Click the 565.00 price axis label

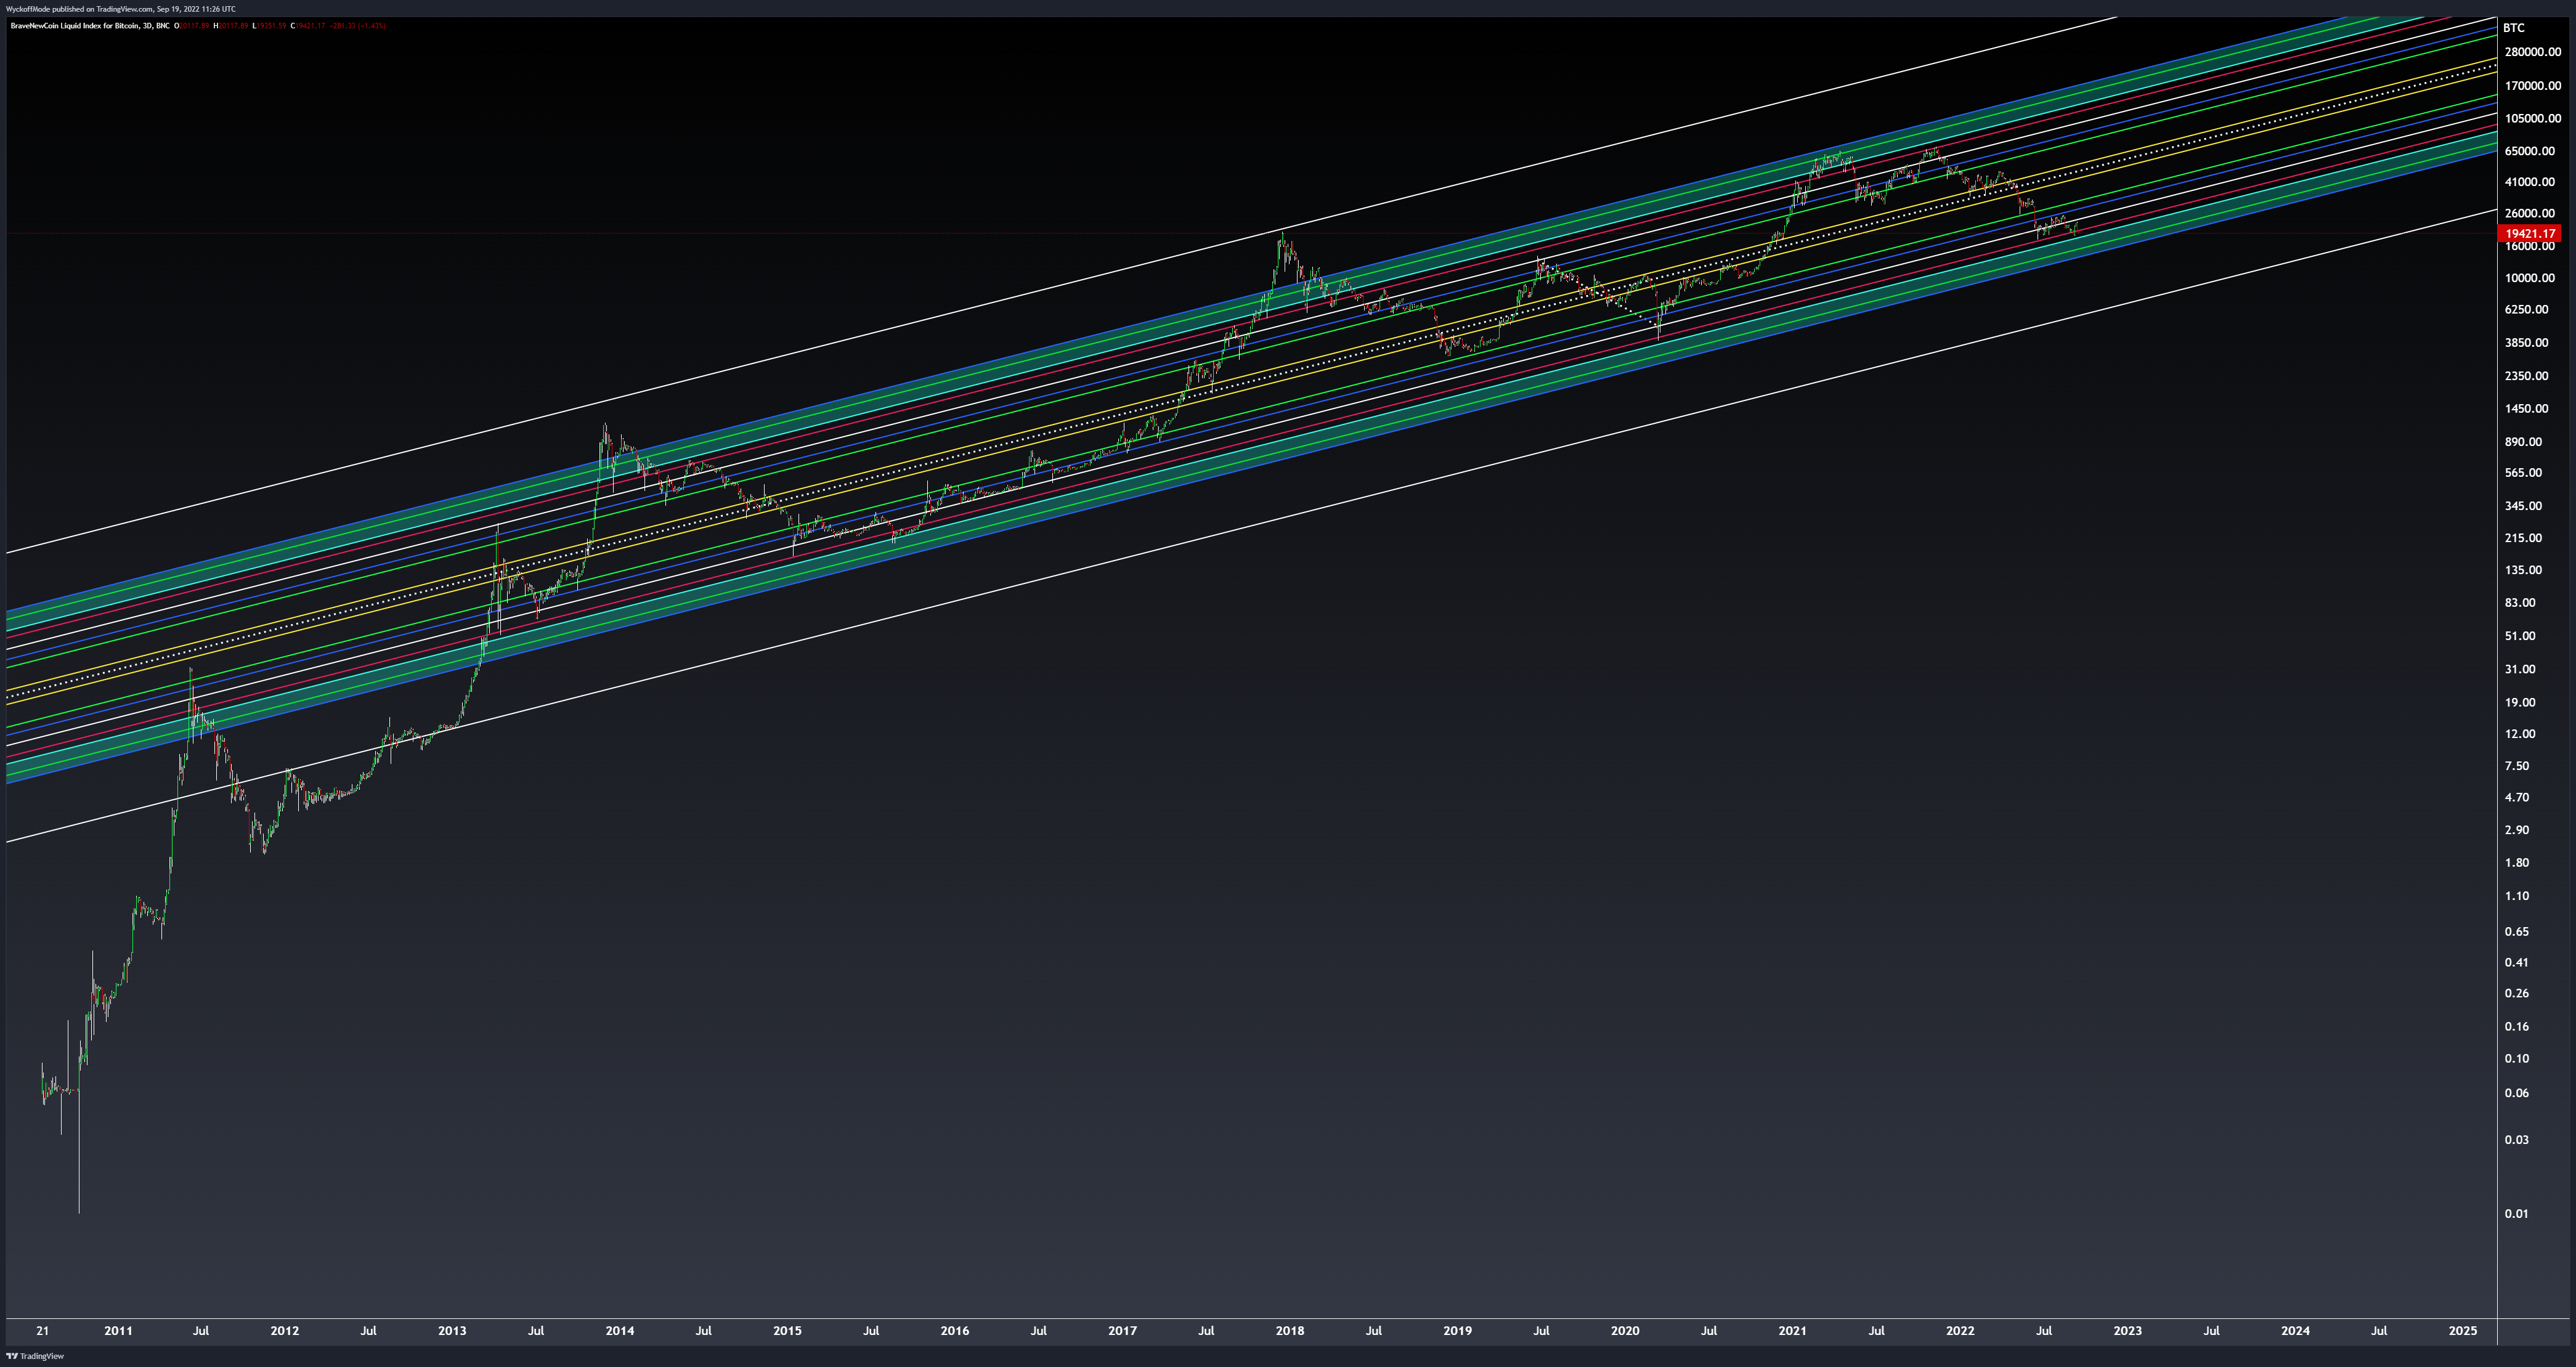(x=2524, y=473)
